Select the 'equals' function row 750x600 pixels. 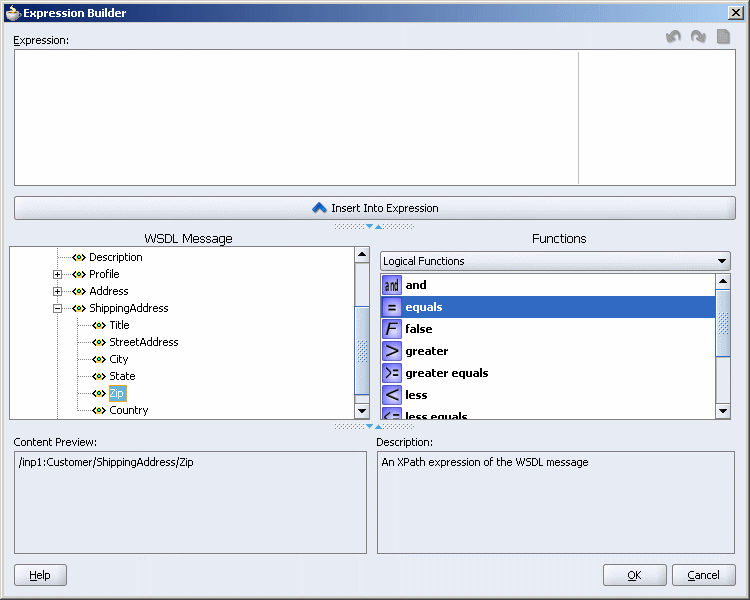[x=548, y=307]
